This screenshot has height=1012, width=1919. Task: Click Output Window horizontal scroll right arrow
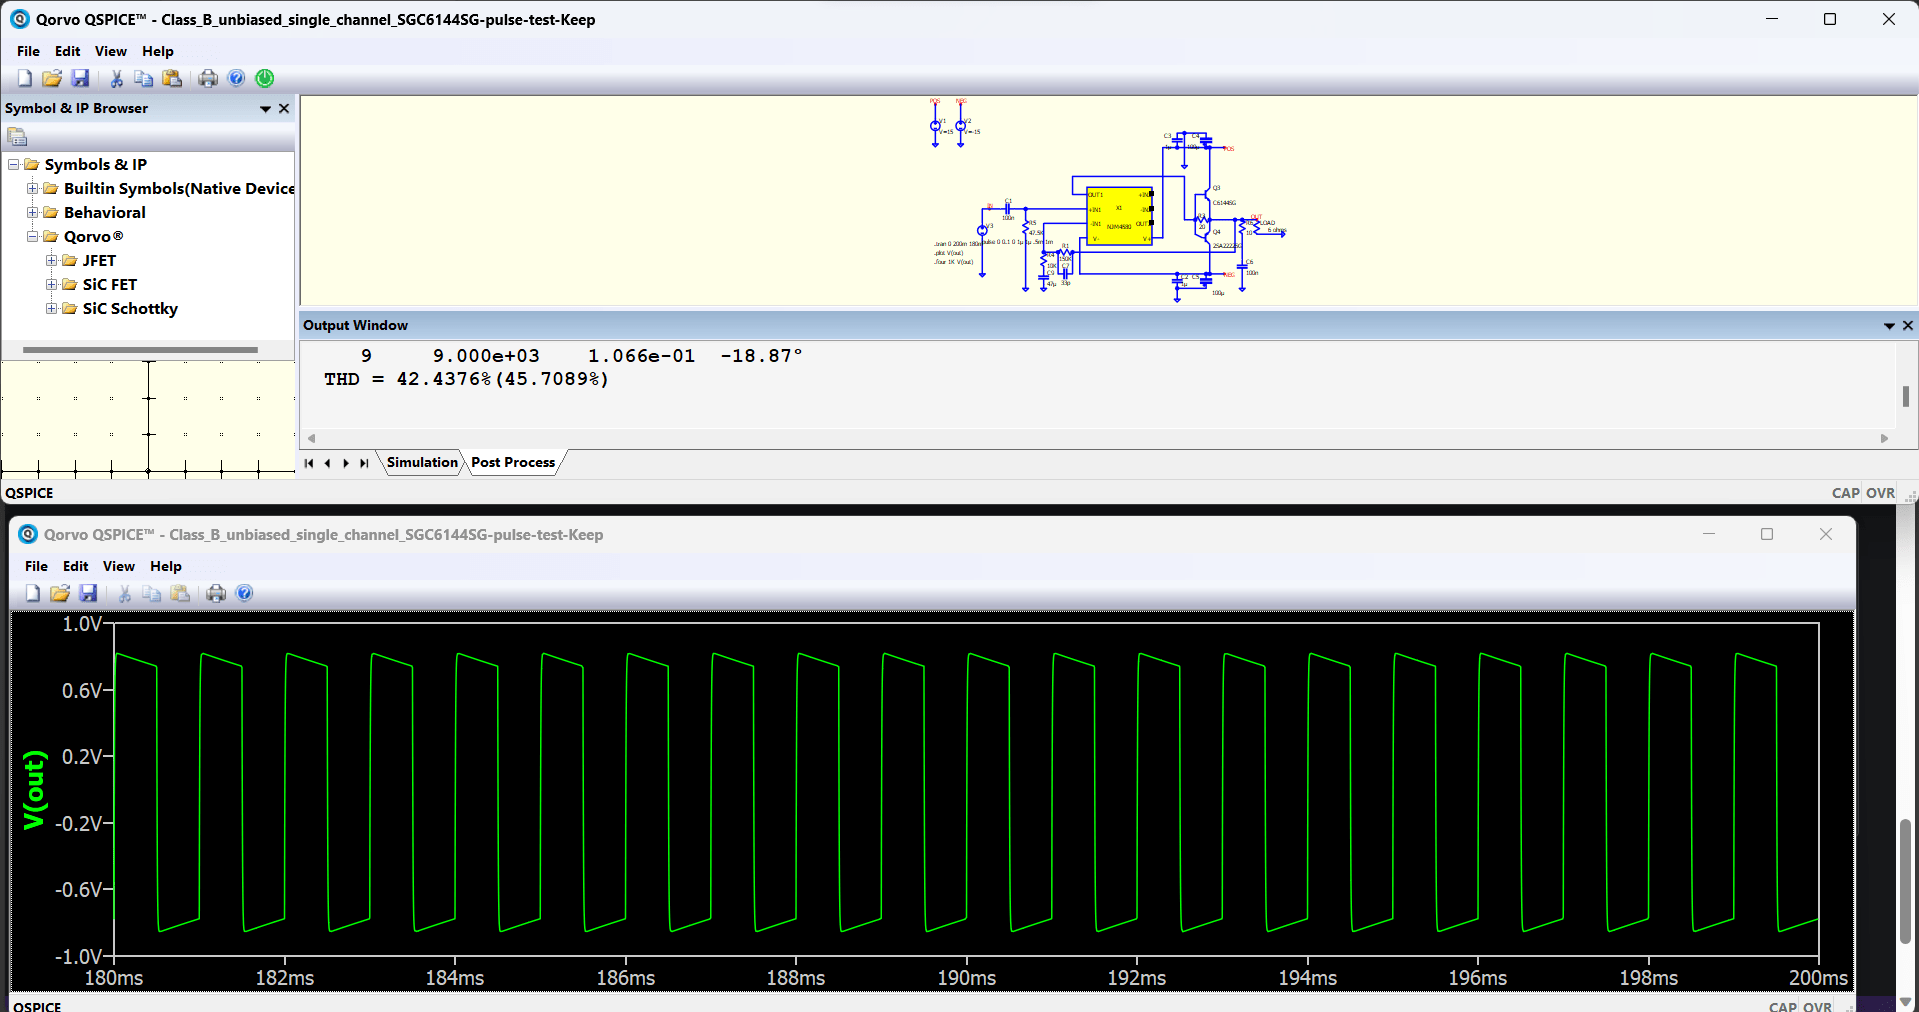click(x=1885, y=438)
